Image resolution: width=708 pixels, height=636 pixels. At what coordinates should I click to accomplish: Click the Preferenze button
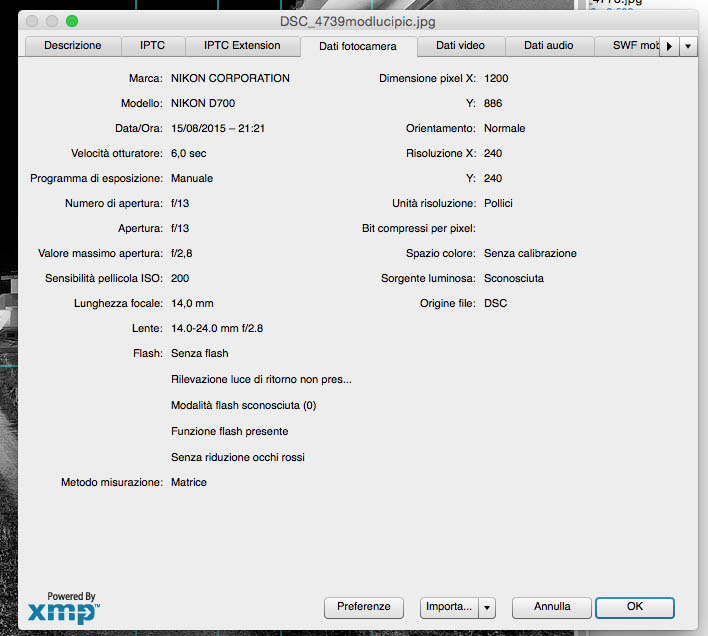[x=364, y=607]
